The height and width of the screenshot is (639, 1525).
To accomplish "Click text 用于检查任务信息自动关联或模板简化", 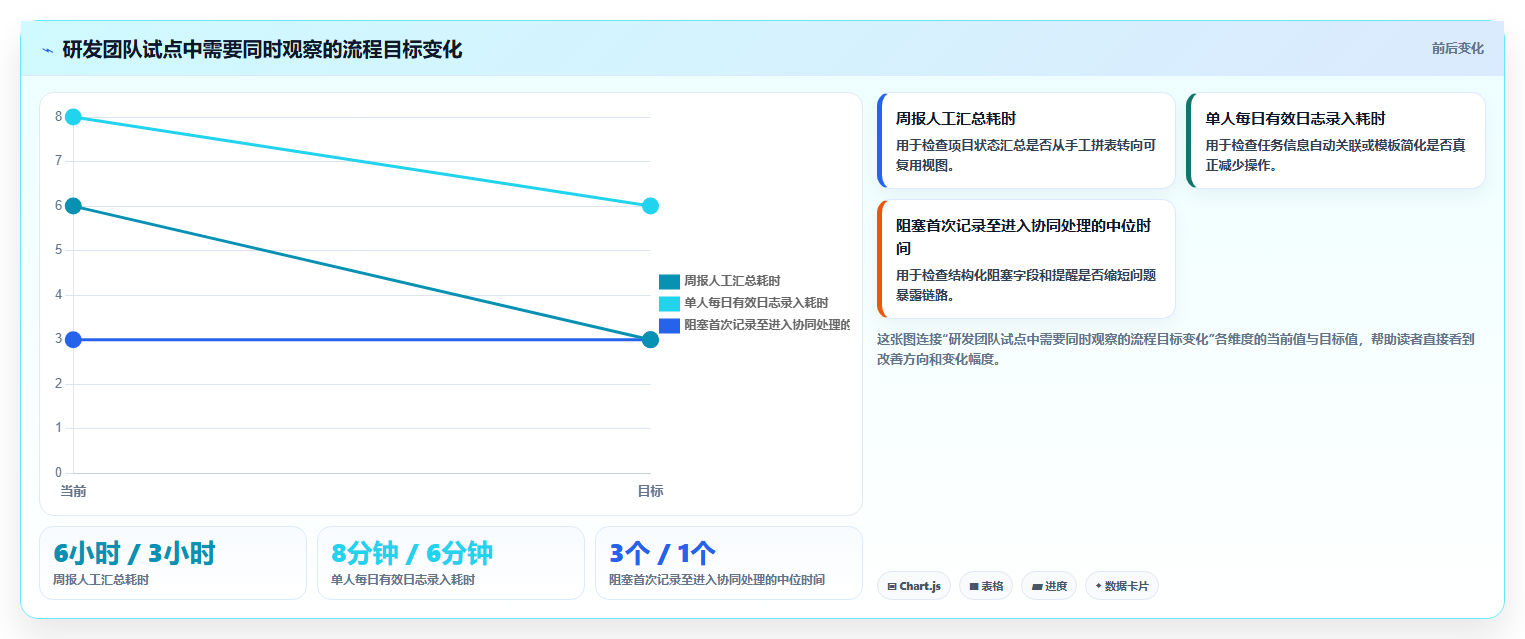I will (1336, 155).
